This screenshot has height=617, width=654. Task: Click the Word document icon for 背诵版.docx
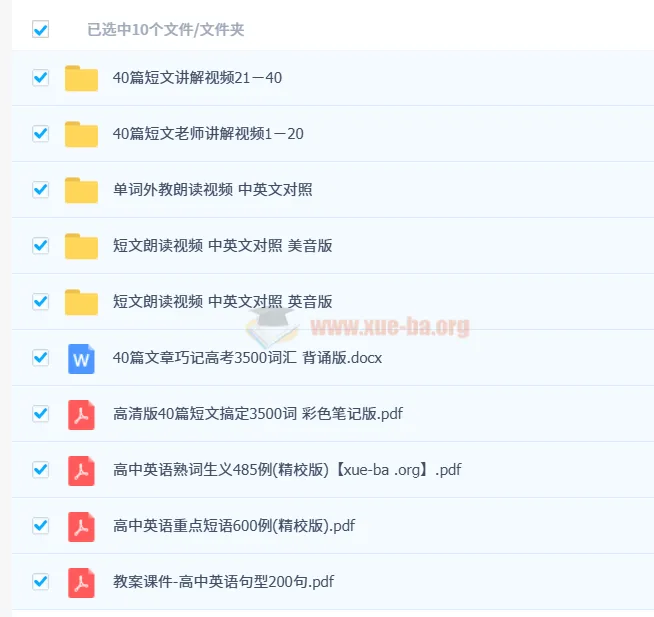(81, 358)
